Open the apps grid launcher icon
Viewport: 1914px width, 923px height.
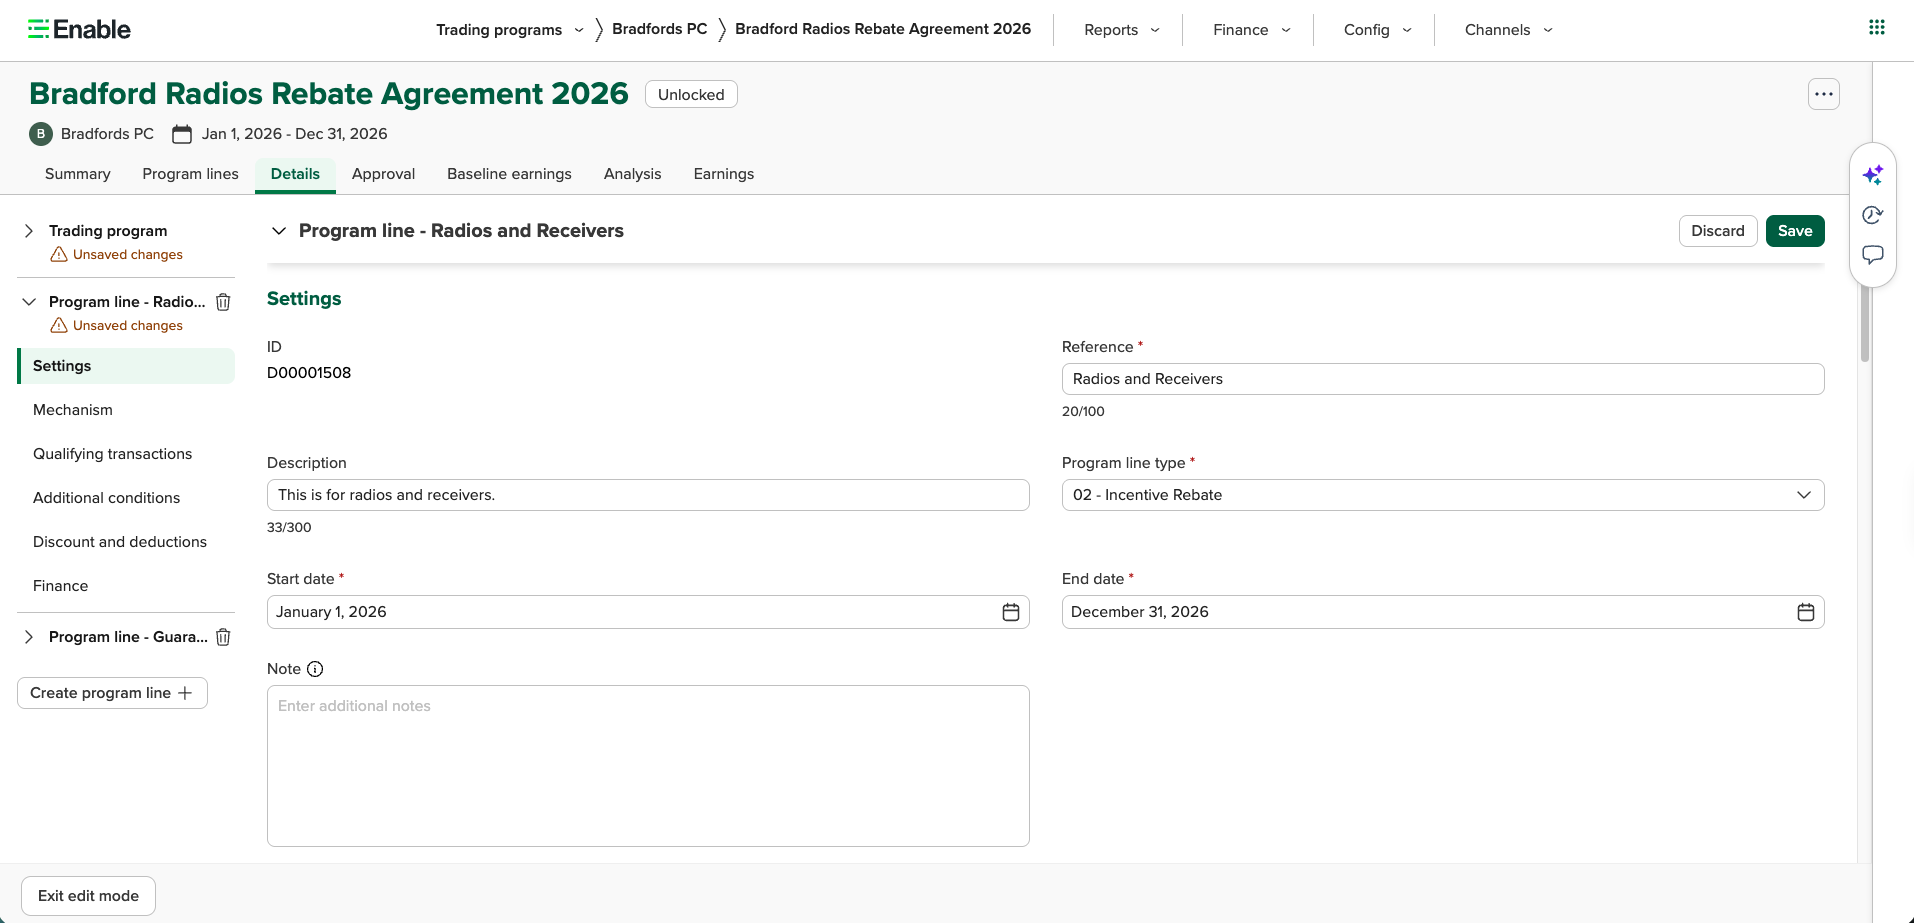(1877, 27)
